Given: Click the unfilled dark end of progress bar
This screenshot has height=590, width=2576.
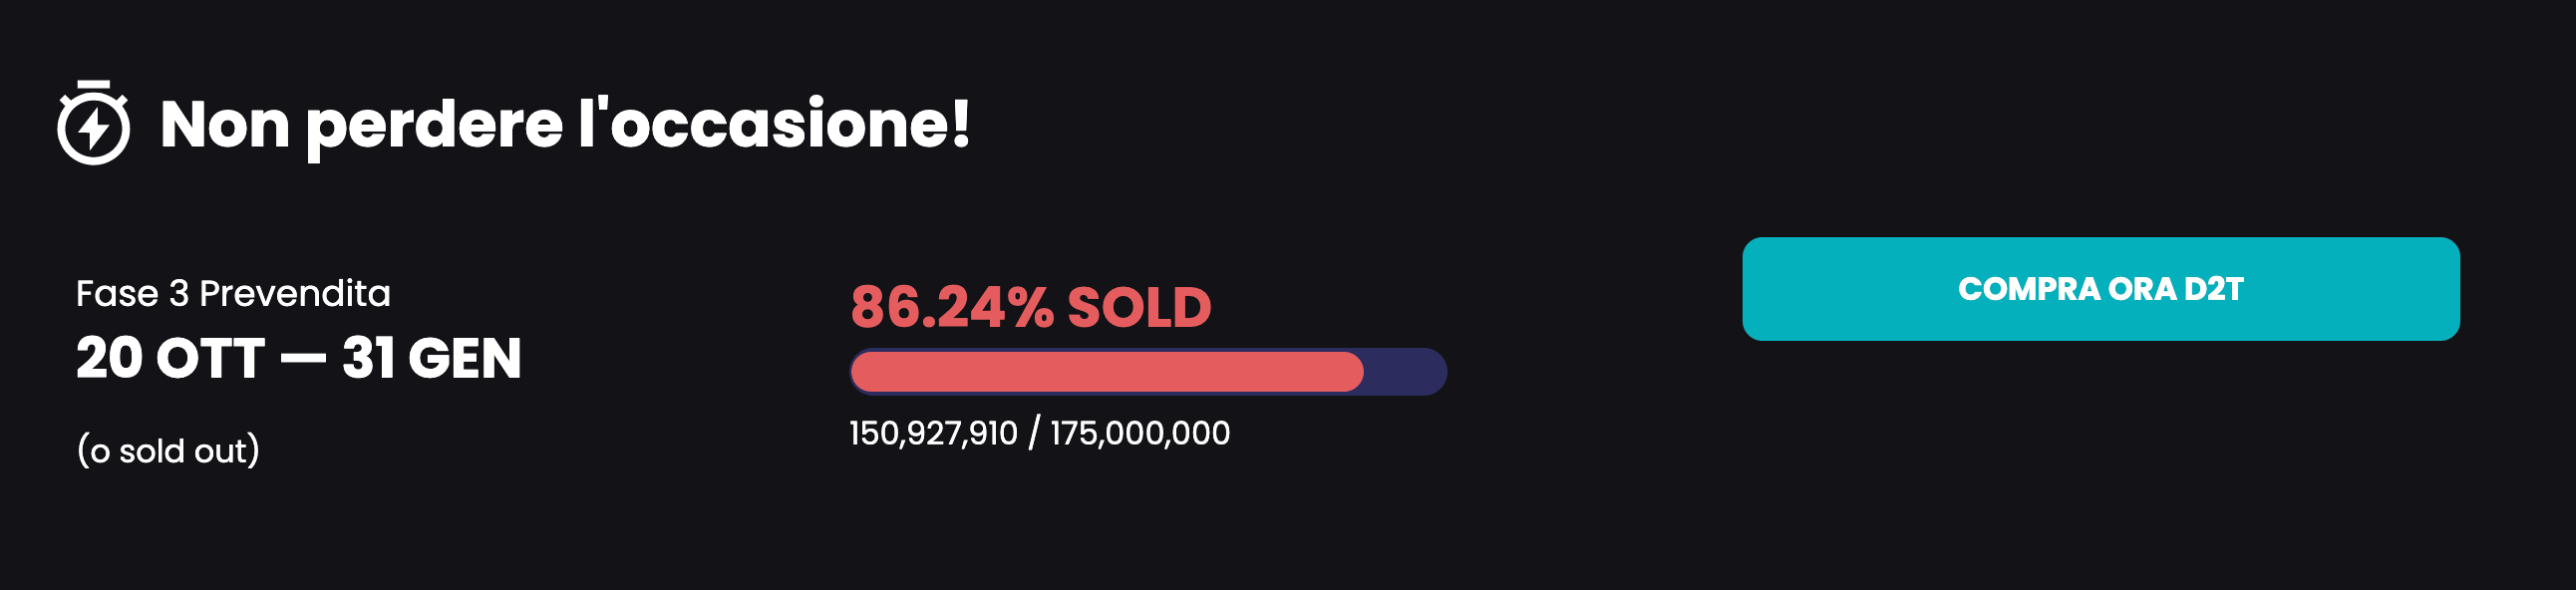Looking at the screenshot, I should [1405, 372].
